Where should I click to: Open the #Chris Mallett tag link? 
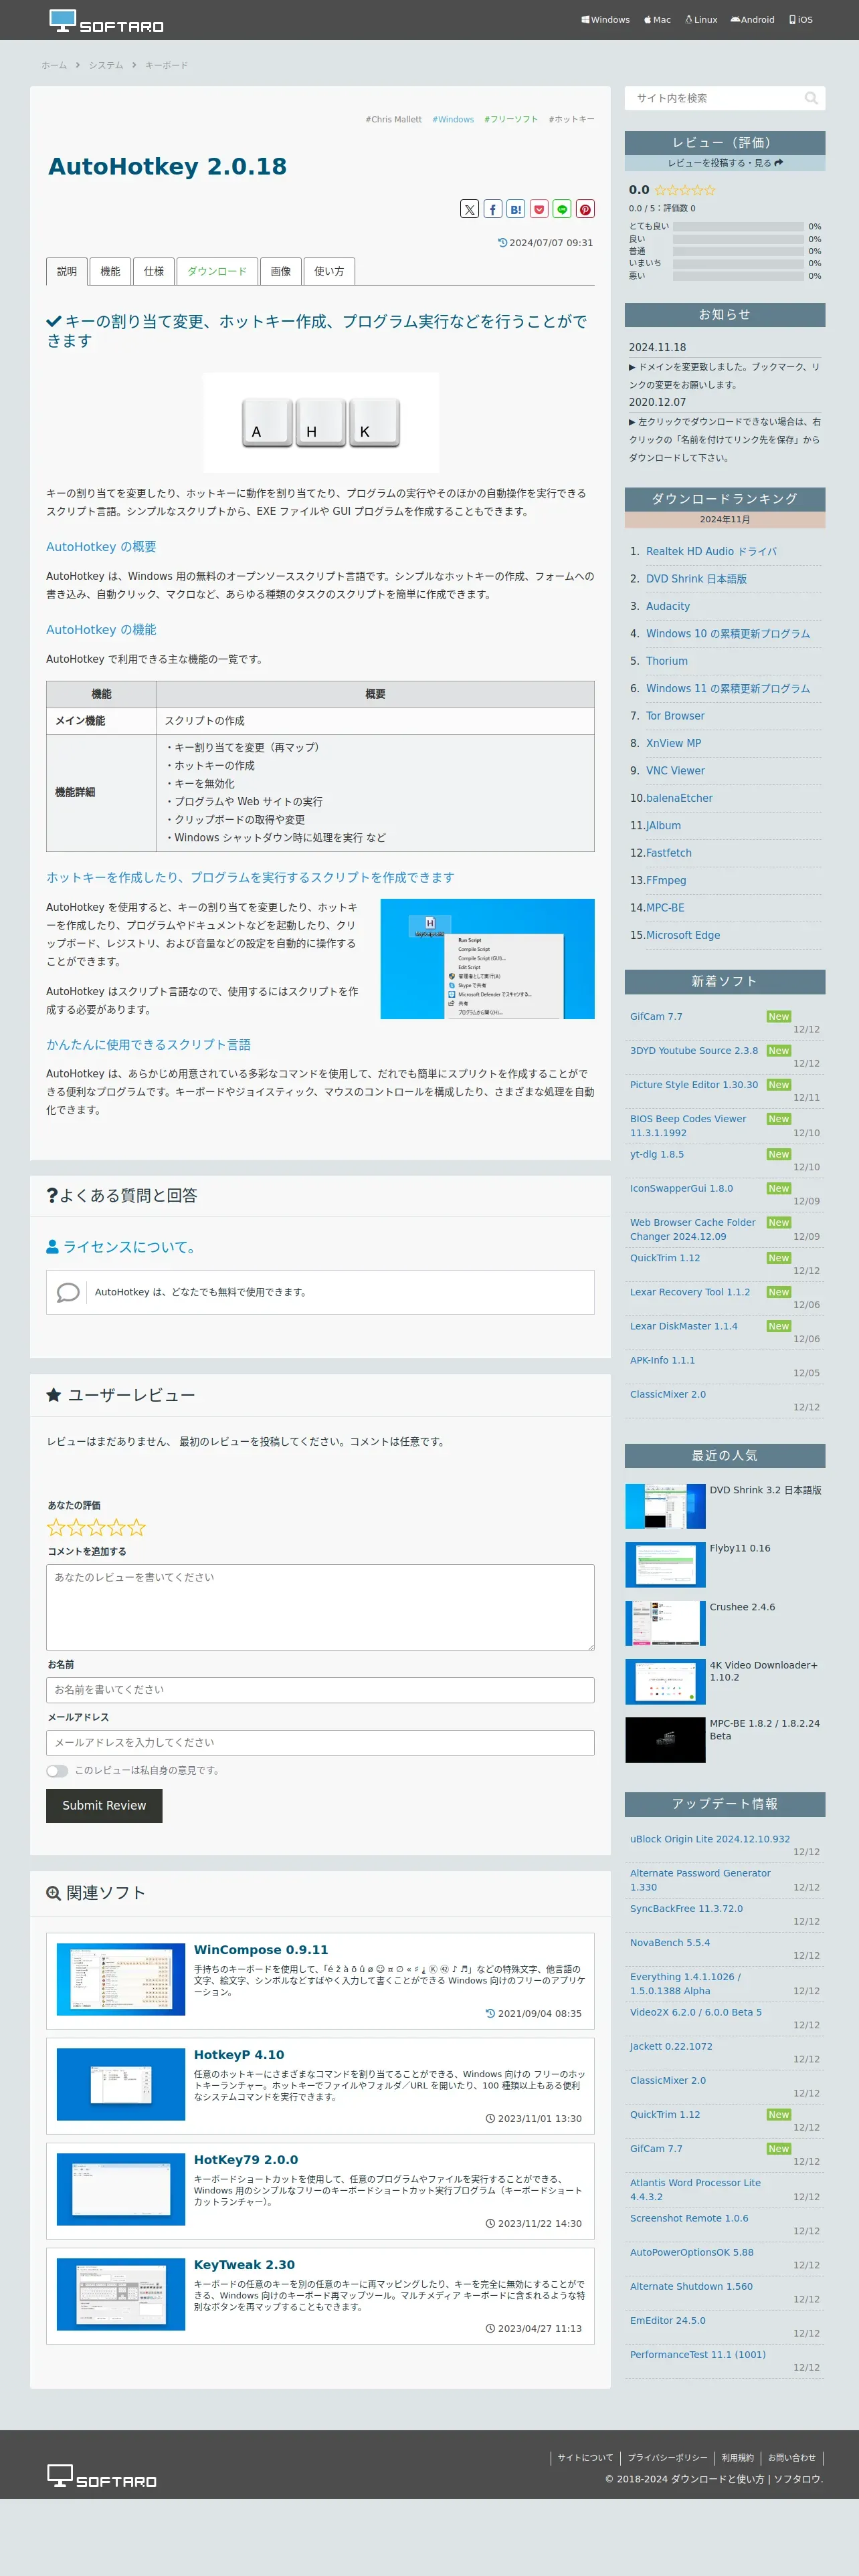coord(393,119)
